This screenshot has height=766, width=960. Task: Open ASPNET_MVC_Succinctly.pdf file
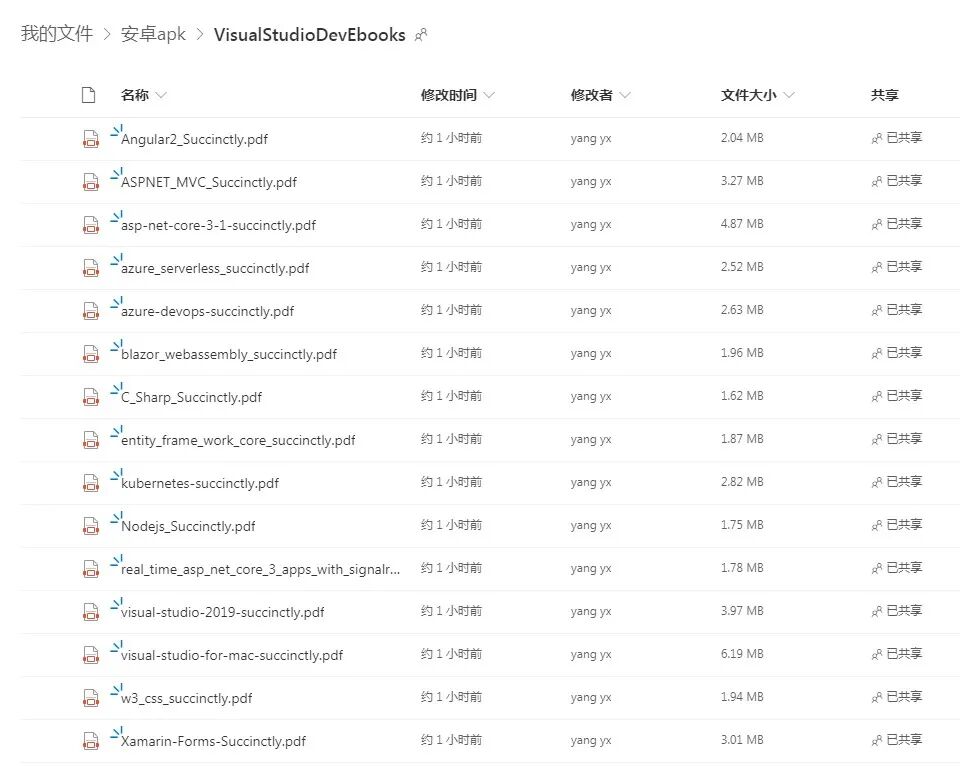coord(209,182)
